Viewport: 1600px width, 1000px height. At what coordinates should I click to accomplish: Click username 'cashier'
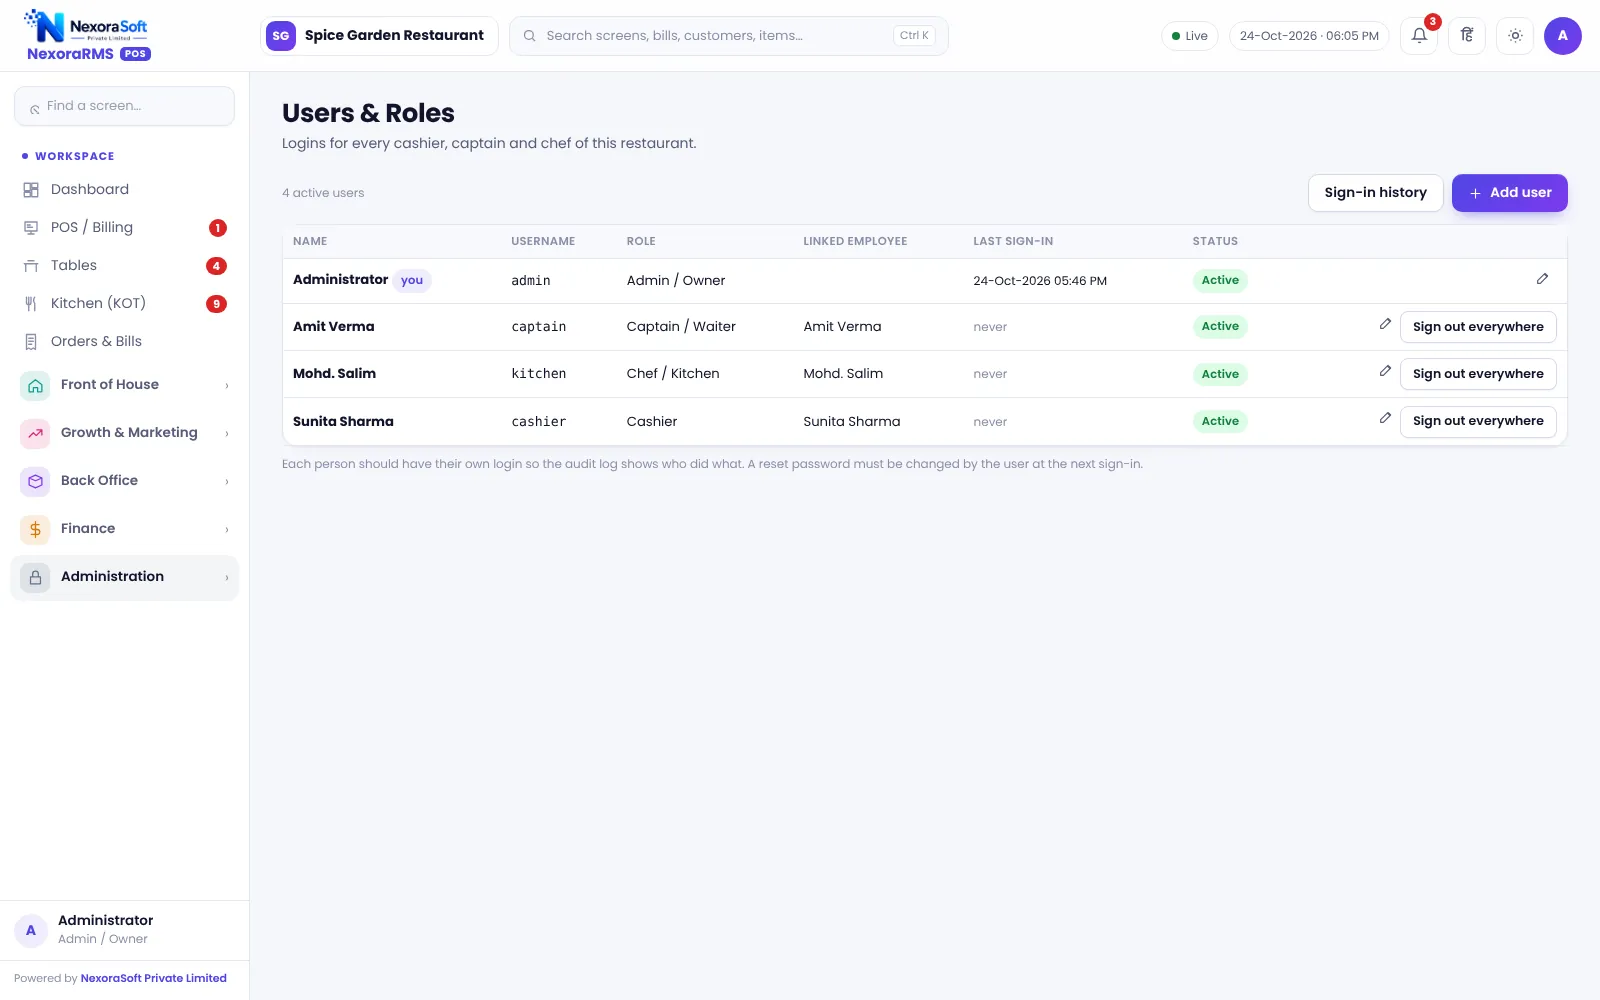click(x=538, y=422)
